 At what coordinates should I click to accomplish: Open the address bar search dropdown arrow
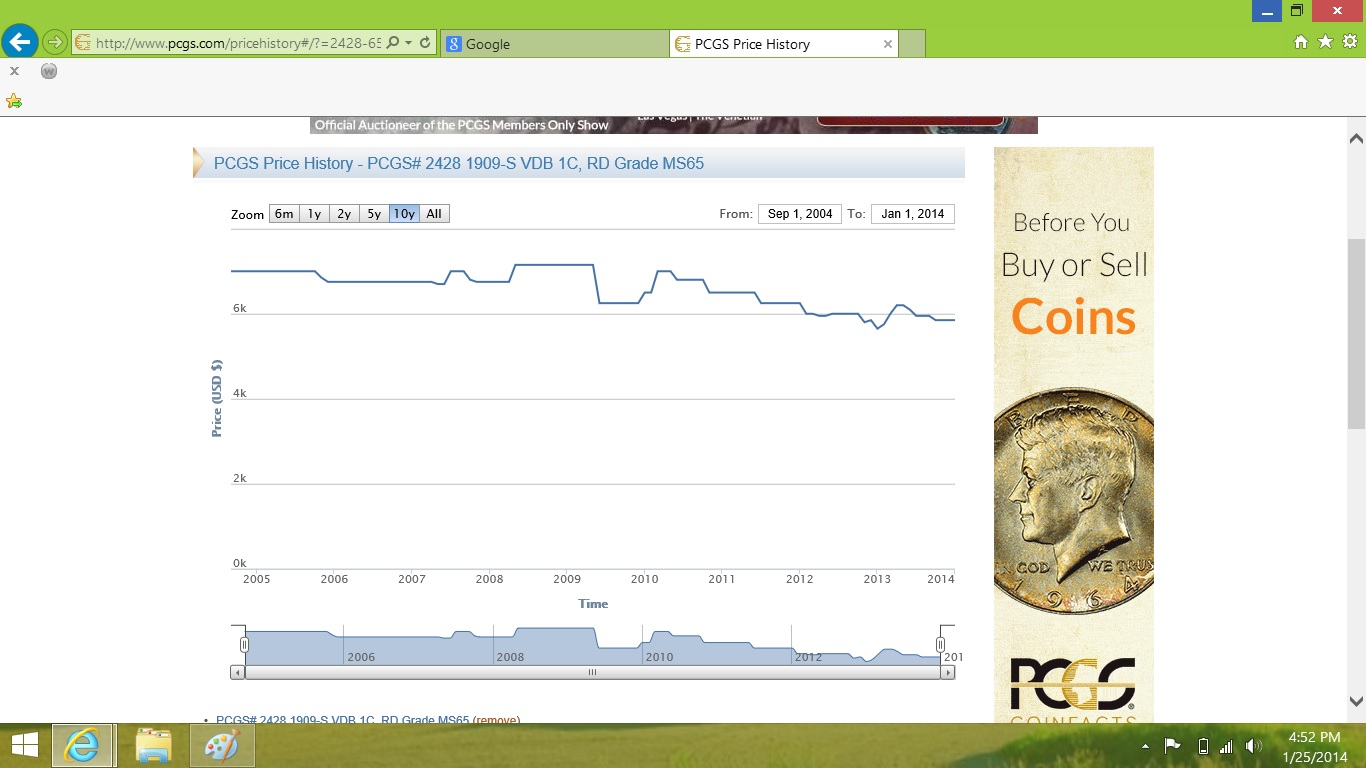pos(408,43)
